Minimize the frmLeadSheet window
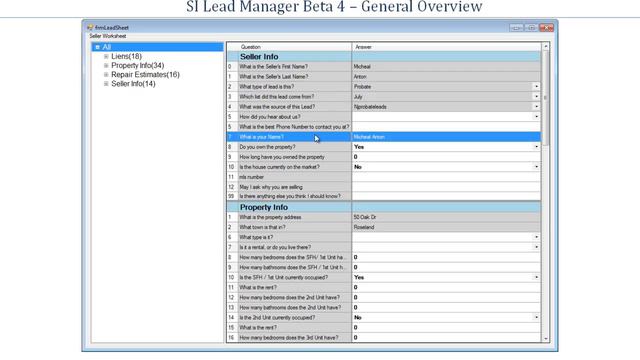The height and width of the screenshot is (360, 640). (516, 28)
